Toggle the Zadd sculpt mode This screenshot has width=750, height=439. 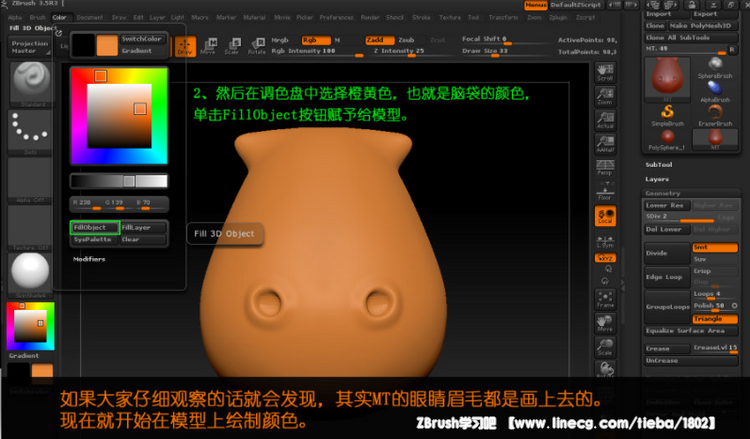click(380, 40)
